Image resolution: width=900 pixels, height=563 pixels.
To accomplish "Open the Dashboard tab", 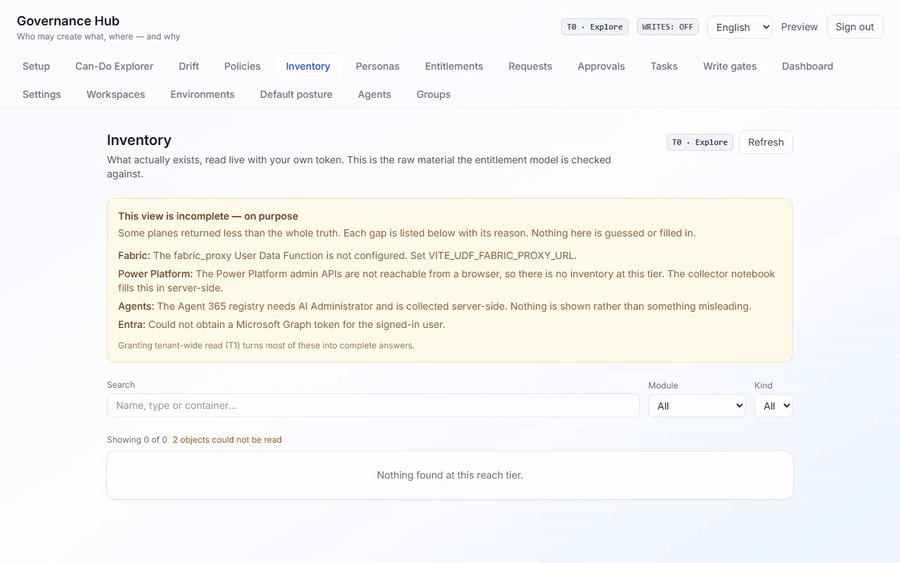I will coord(807,66).
